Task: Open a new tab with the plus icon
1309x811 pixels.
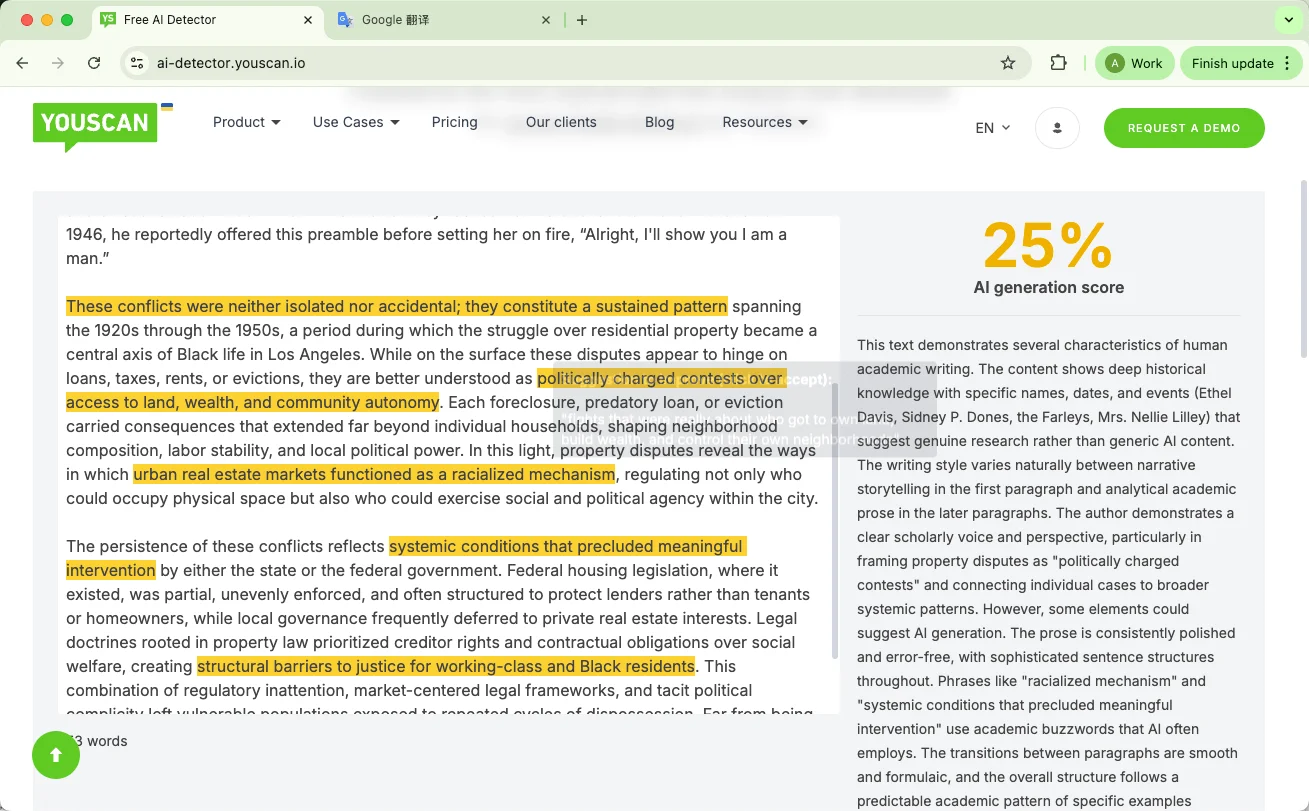Action: (x=582, y=19)
